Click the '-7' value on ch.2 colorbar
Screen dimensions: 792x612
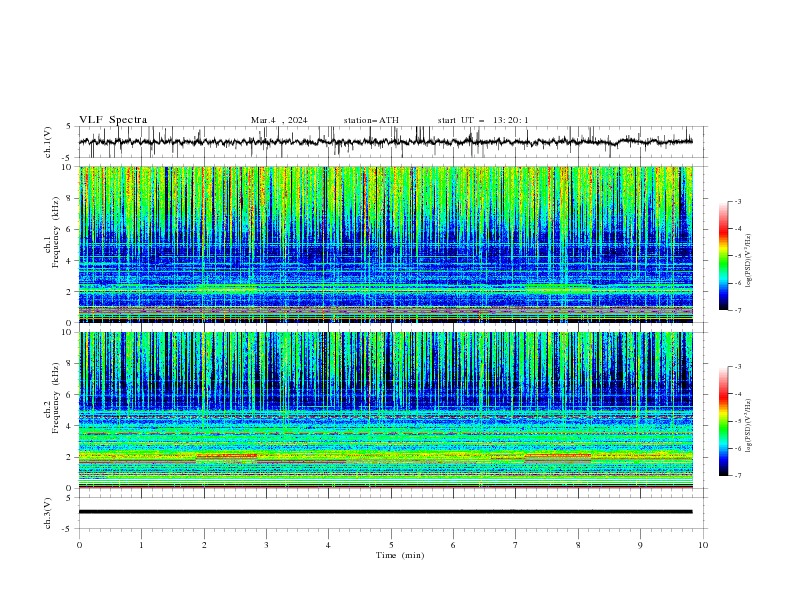pos(738,475)
